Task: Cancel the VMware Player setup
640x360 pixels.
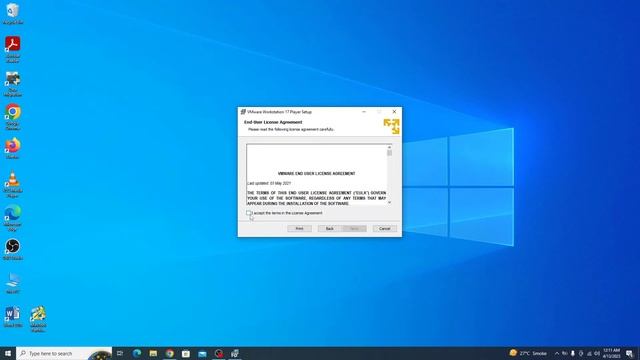Action: [x=384, y=229]
